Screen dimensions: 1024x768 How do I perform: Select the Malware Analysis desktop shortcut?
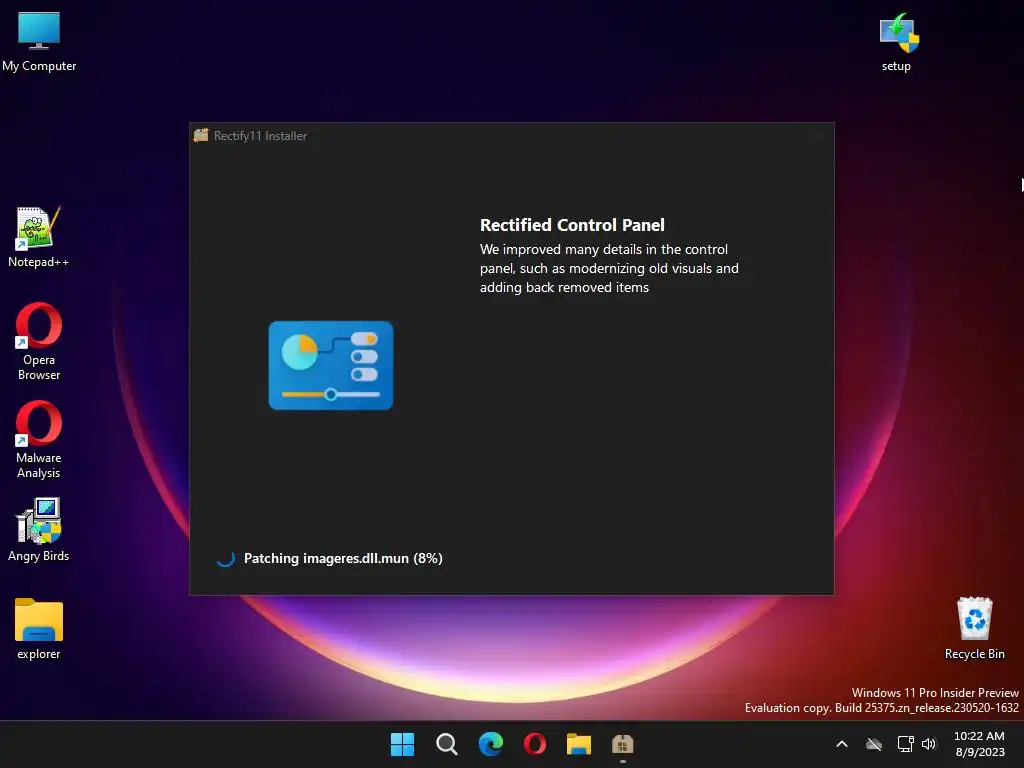coord(39,439)
